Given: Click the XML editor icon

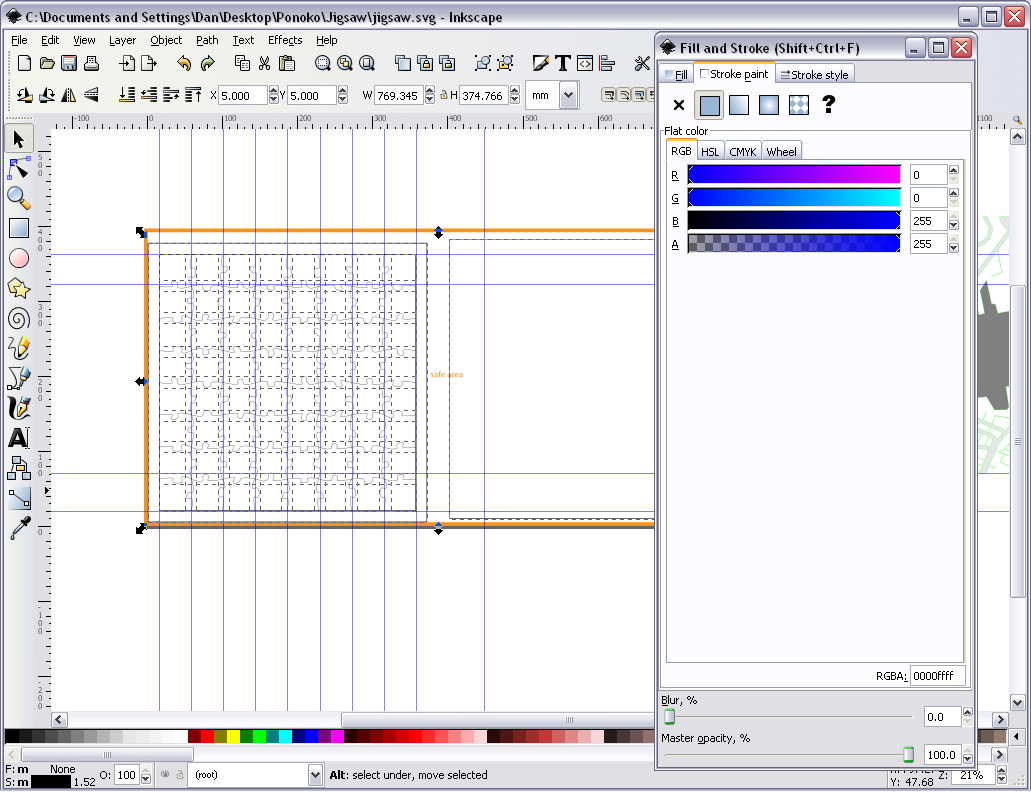Looking at the screenshot, I should click(585, 63).
